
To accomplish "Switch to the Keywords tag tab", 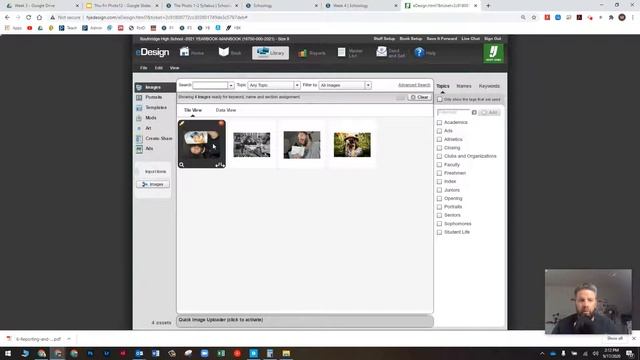I will [x=489, y=86].
